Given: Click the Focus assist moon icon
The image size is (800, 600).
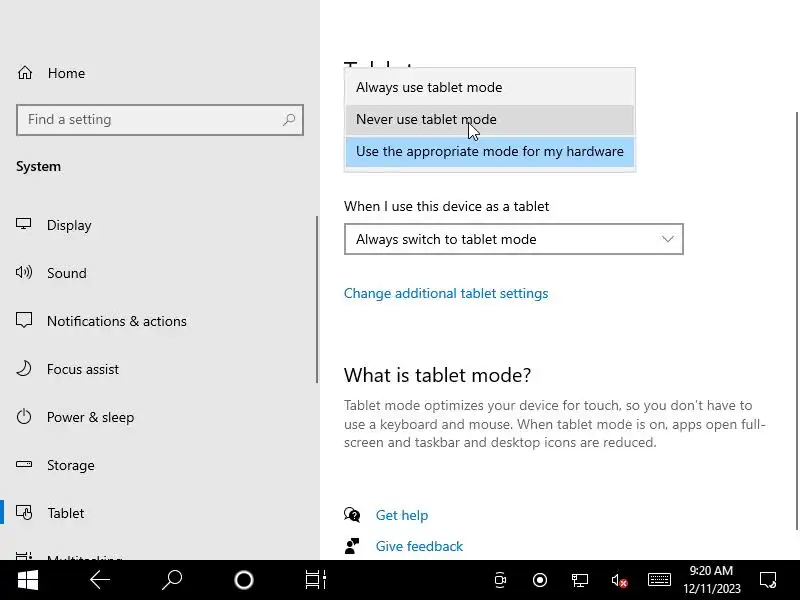Looking at the screenshot, I should click(23, 368).
